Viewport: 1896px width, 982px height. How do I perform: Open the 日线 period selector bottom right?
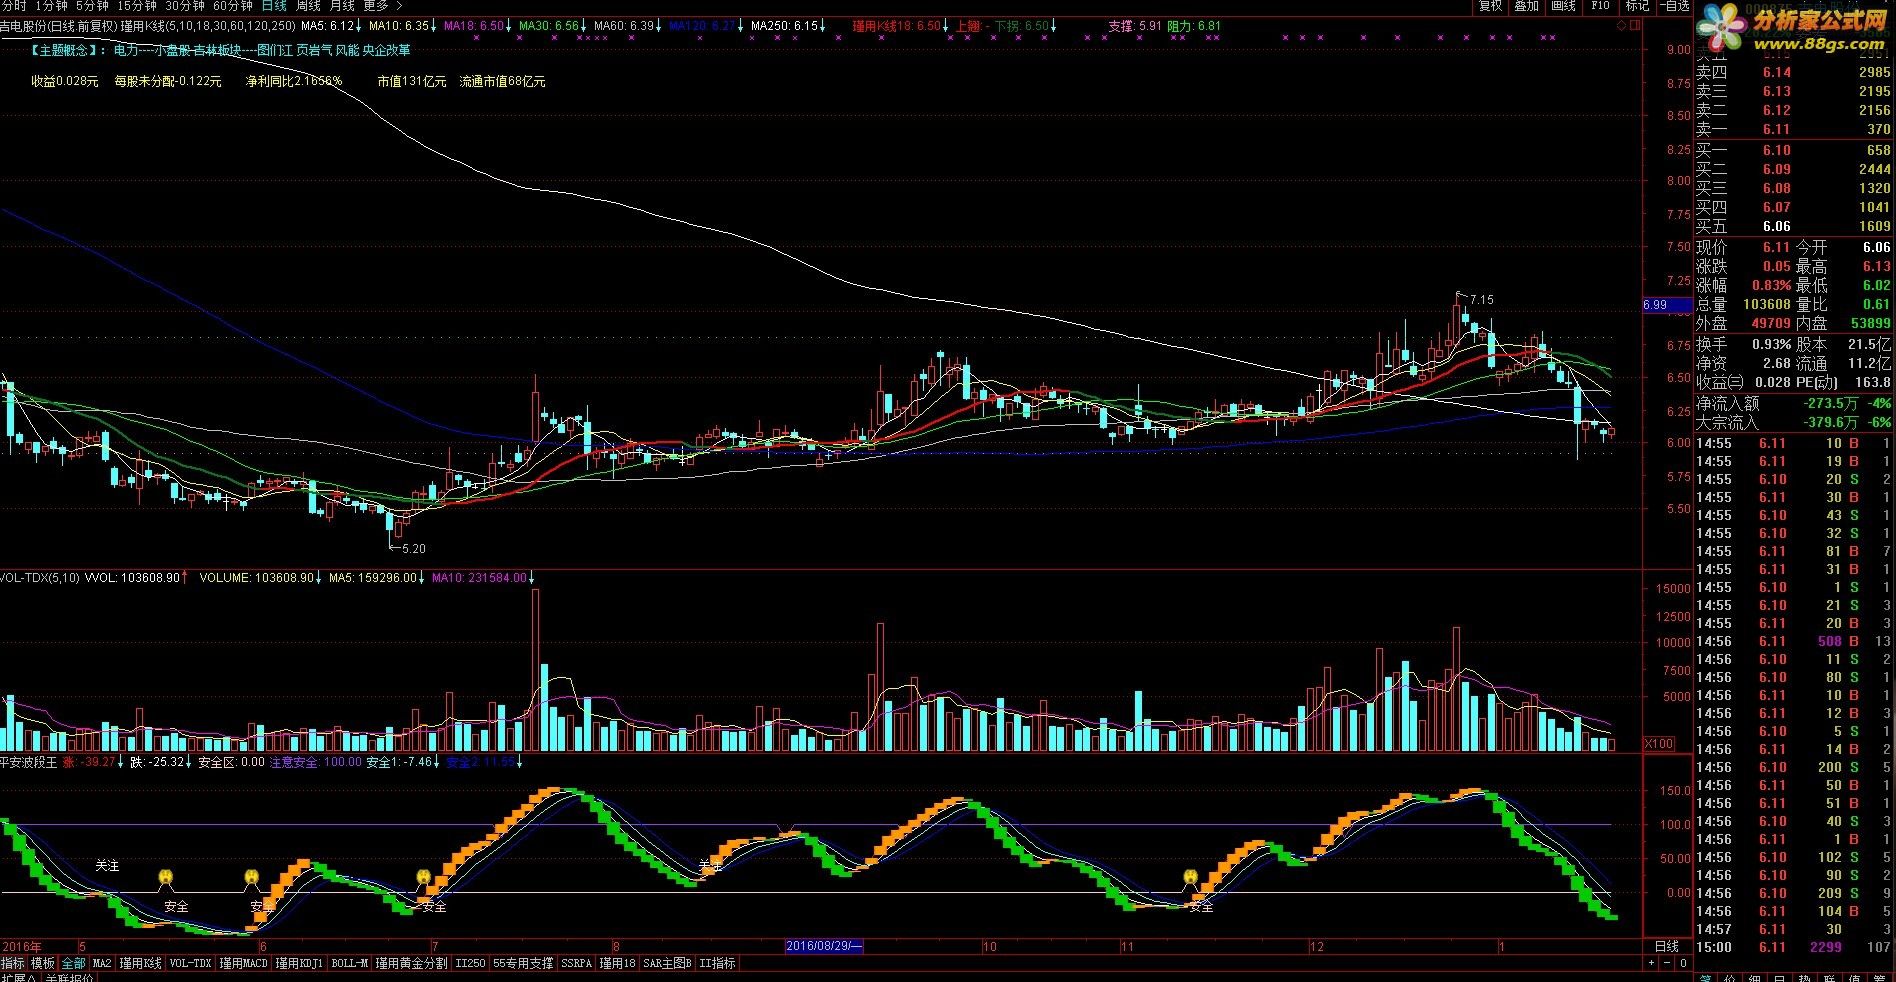tap(1667, 946)
